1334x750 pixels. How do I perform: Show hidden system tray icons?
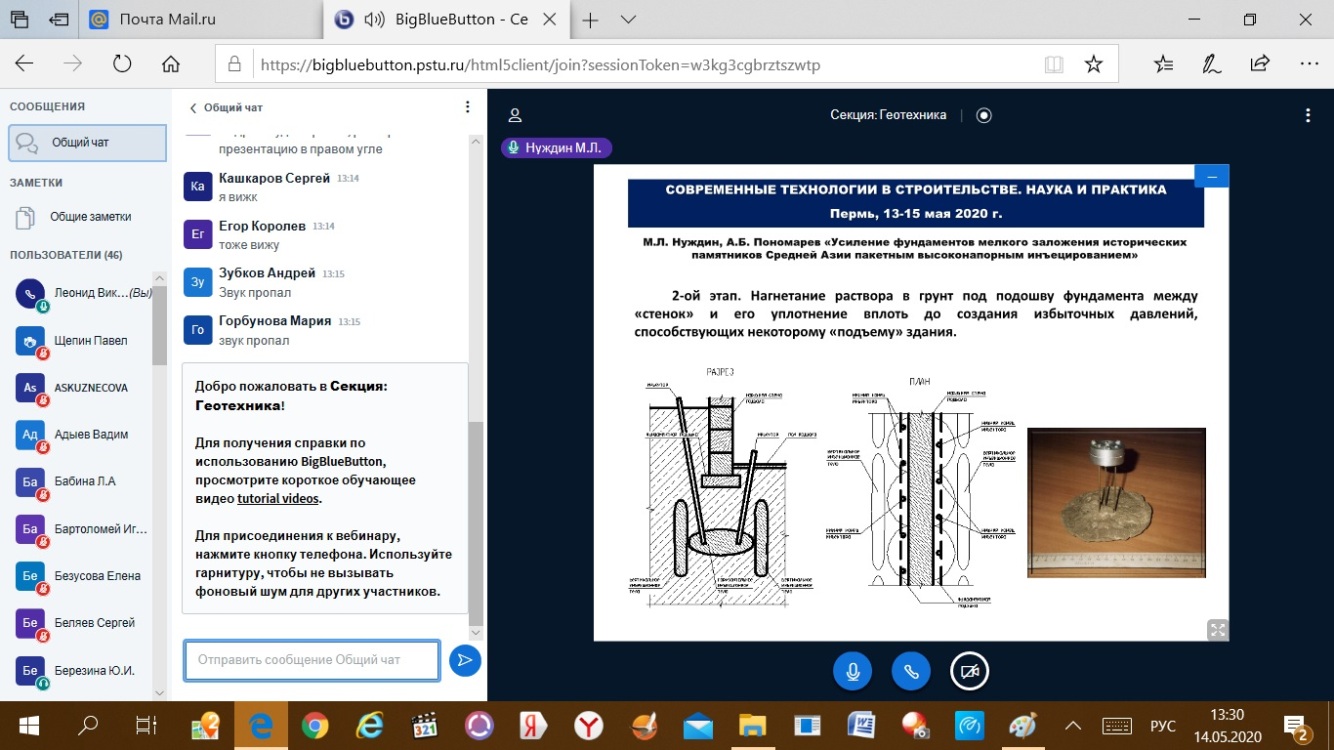(x=1073, y=725)
